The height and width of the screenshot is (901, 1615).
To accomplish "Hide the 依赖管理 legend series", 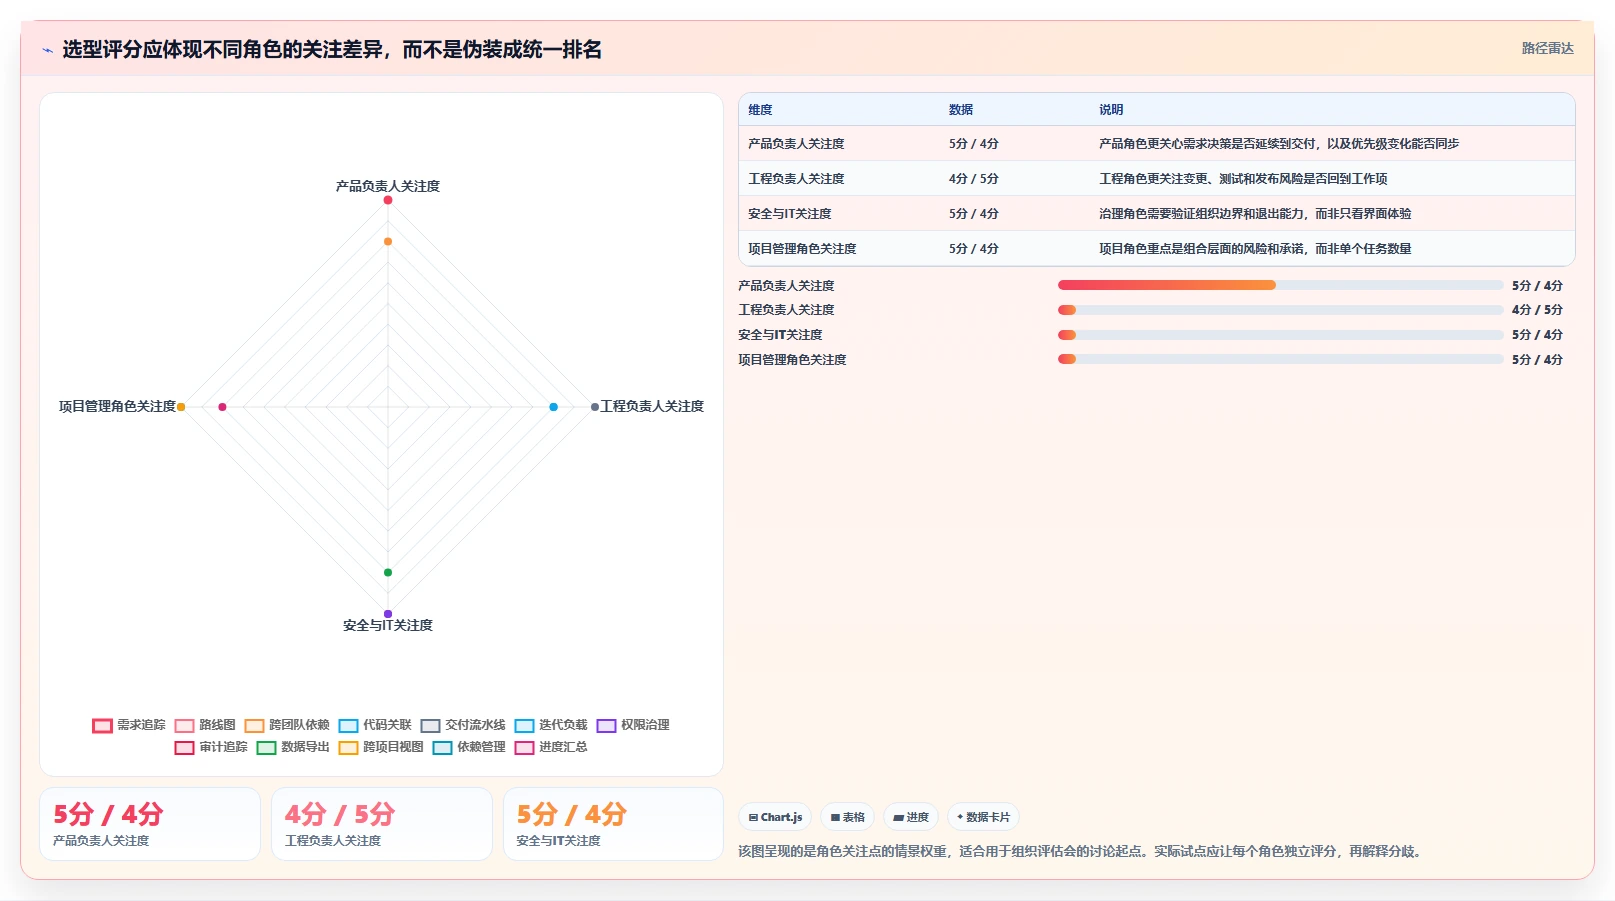I will point(469,747).
